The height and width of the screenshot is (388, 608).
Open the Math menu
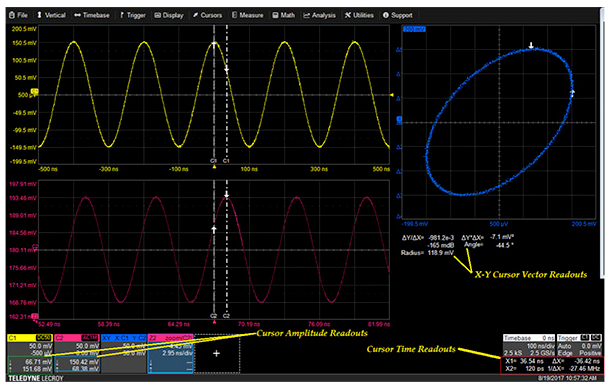click(283, 15)
